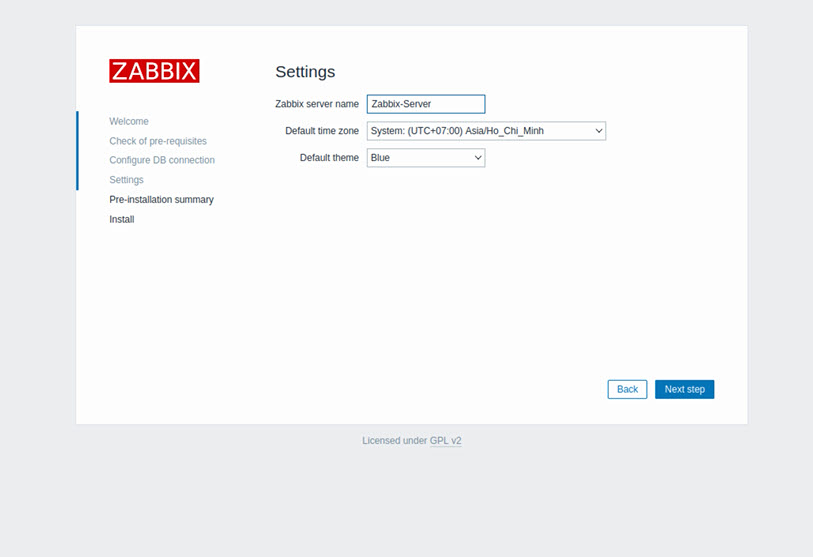Select the Settings step in sidebar
Image resolution: width=813 pixels, height=557 pixels.
click(126, 180)
